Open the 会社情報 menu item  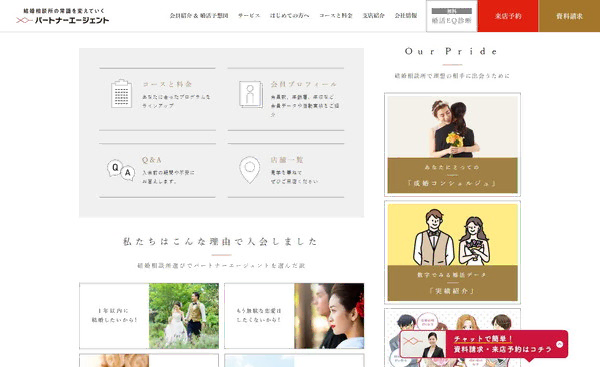[406, 16]
